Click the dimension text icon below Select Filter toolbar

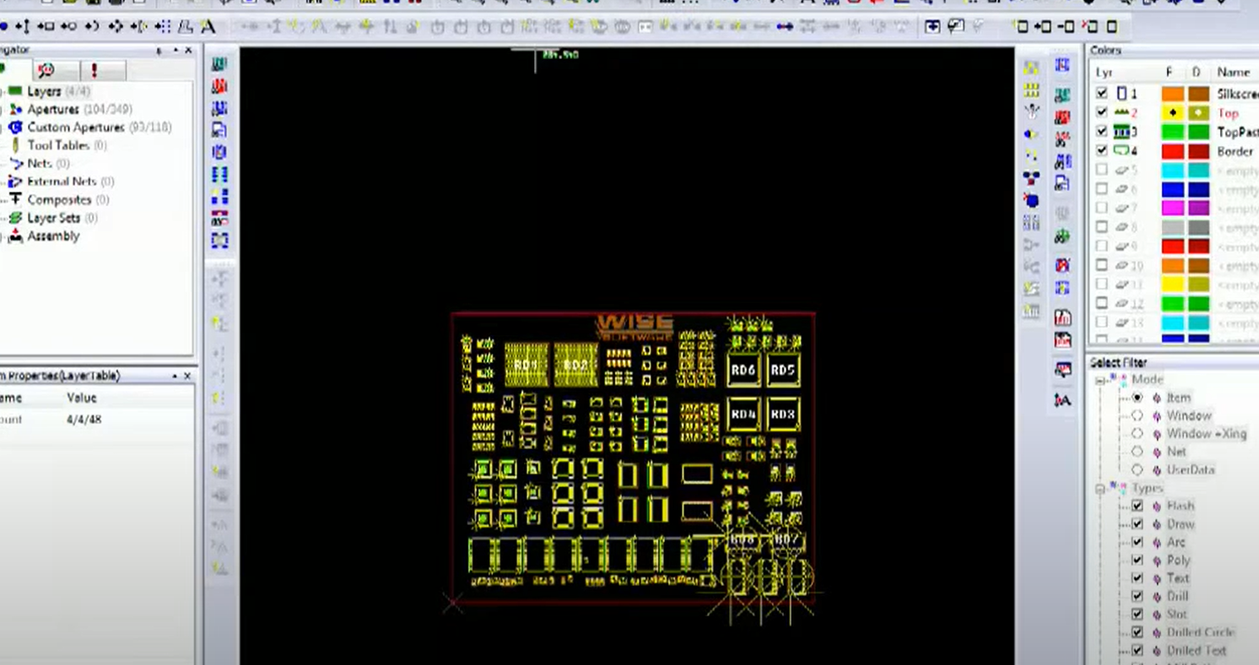[x=1062, y=400]
